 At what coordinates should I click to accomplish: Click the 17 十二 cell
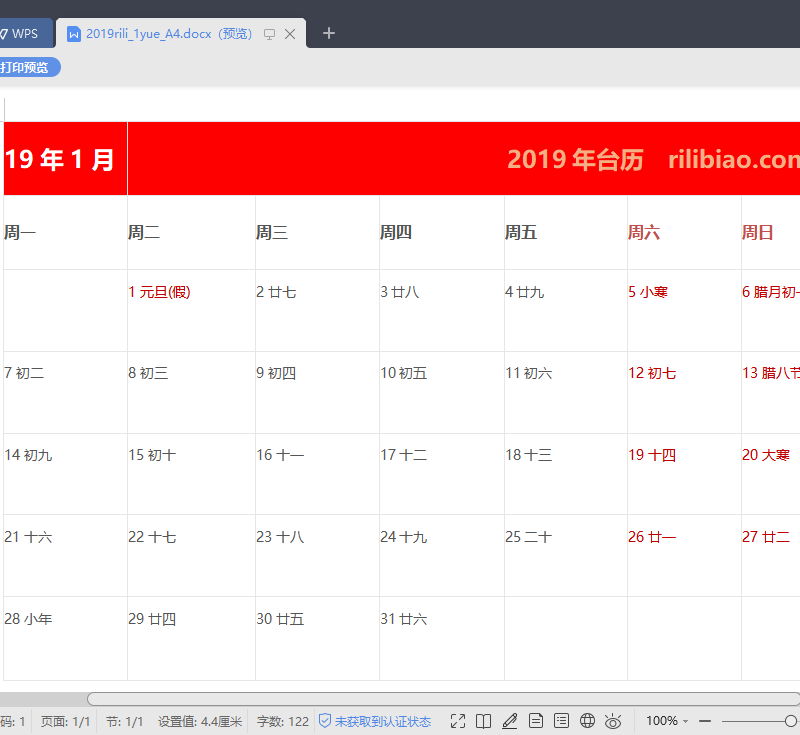coord(442,474)
